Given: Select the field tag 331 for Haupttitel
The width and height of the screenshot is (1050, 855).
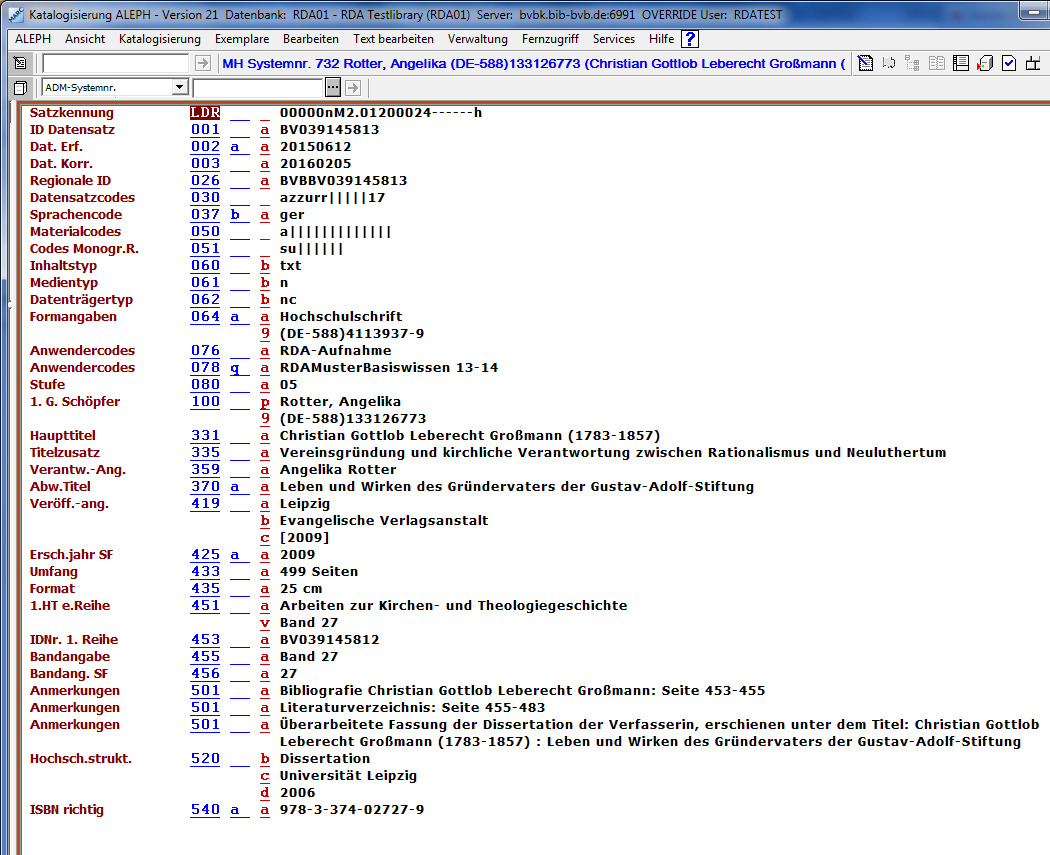Looking at the screenshot, I should tap(205, 436).
